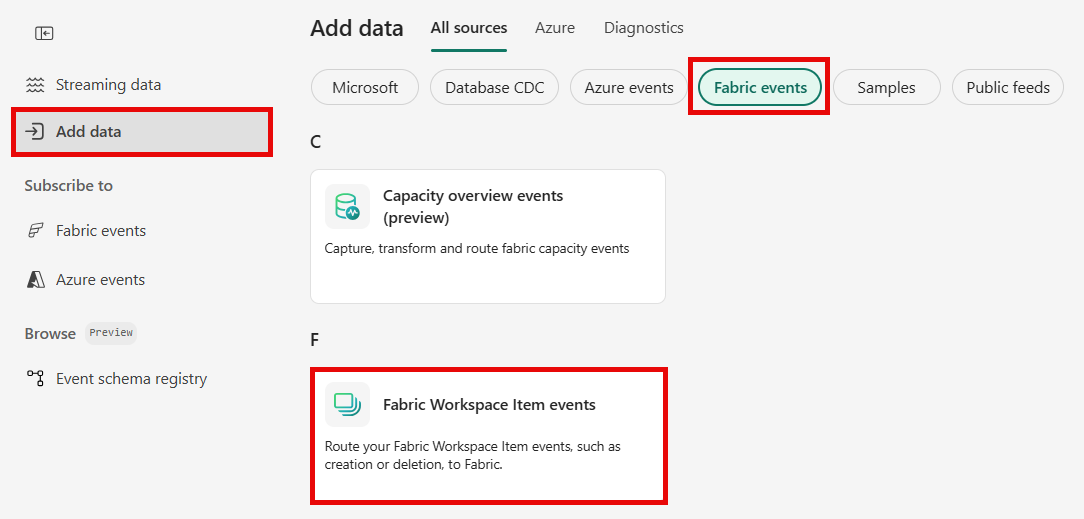This screenshot has width=1084, height=519.
Task: Toggle the Fabric events filter chip
Action: [760, 88]
